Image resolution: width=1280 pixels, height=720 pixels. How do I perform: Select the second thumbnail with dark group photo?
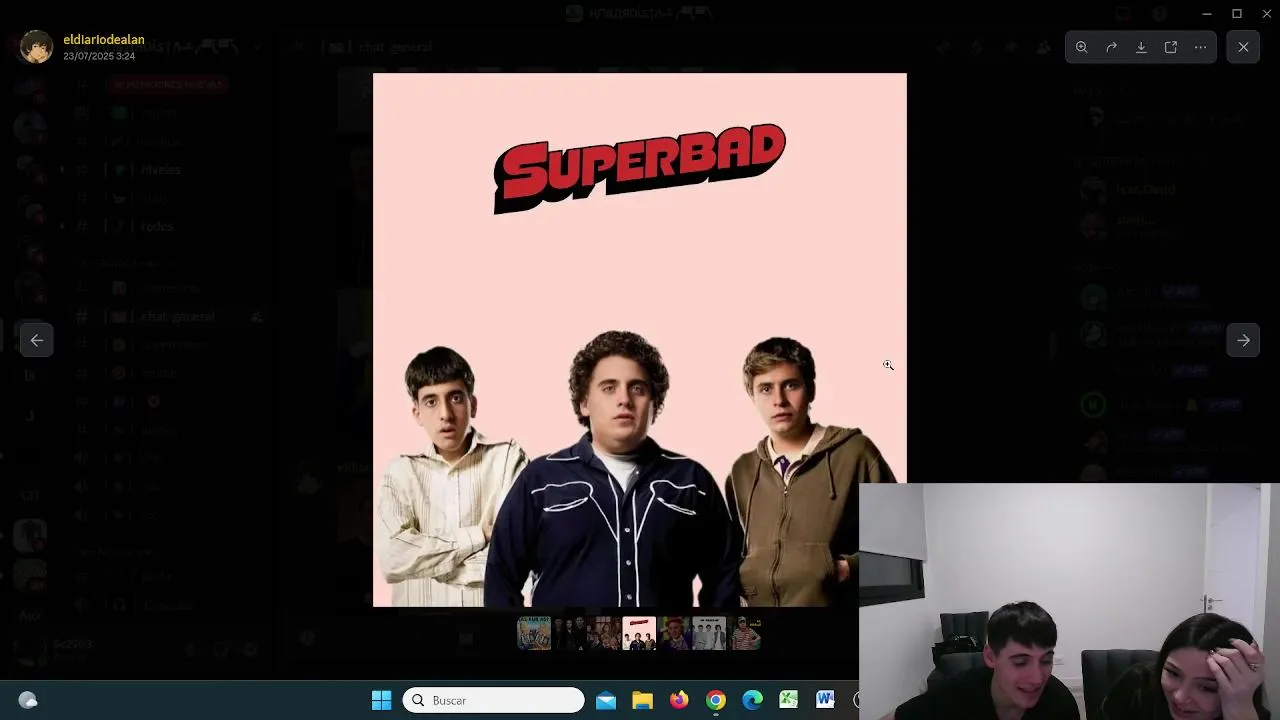point(569,633)
